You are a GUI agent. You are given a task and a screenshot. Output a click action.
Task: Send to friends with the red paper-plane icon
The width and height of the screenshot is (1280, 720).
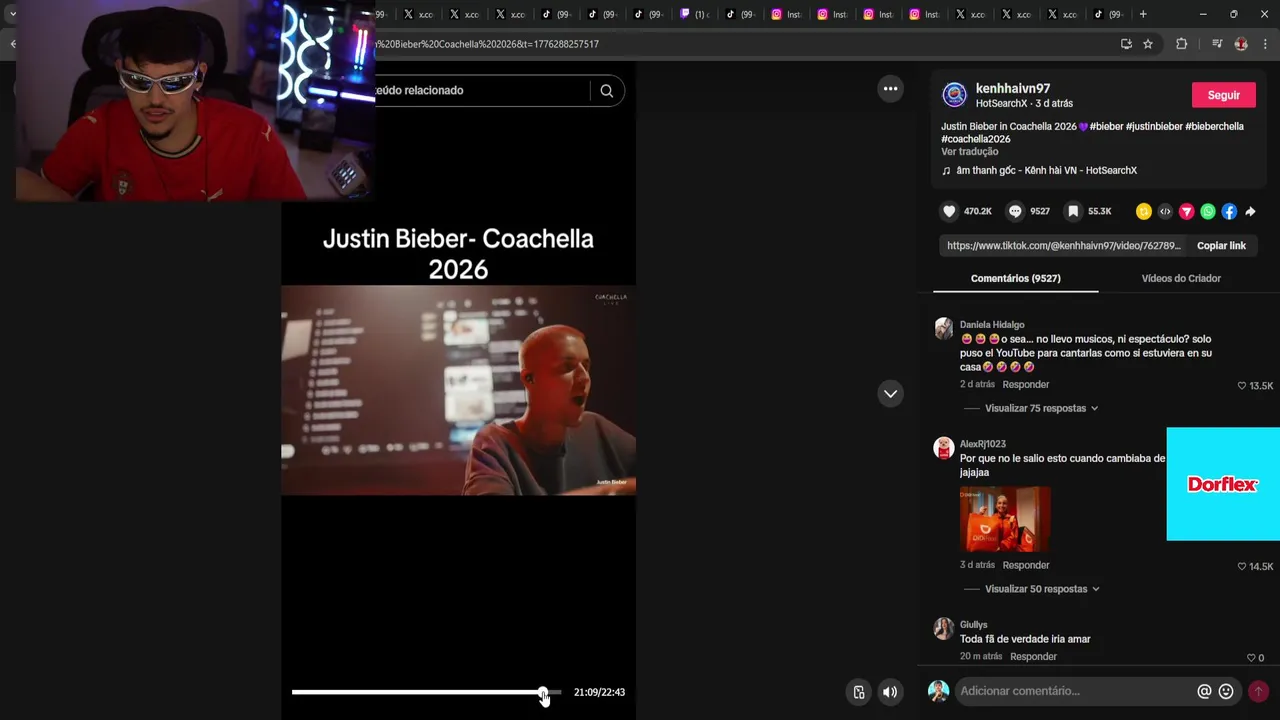pos(1187,211)
